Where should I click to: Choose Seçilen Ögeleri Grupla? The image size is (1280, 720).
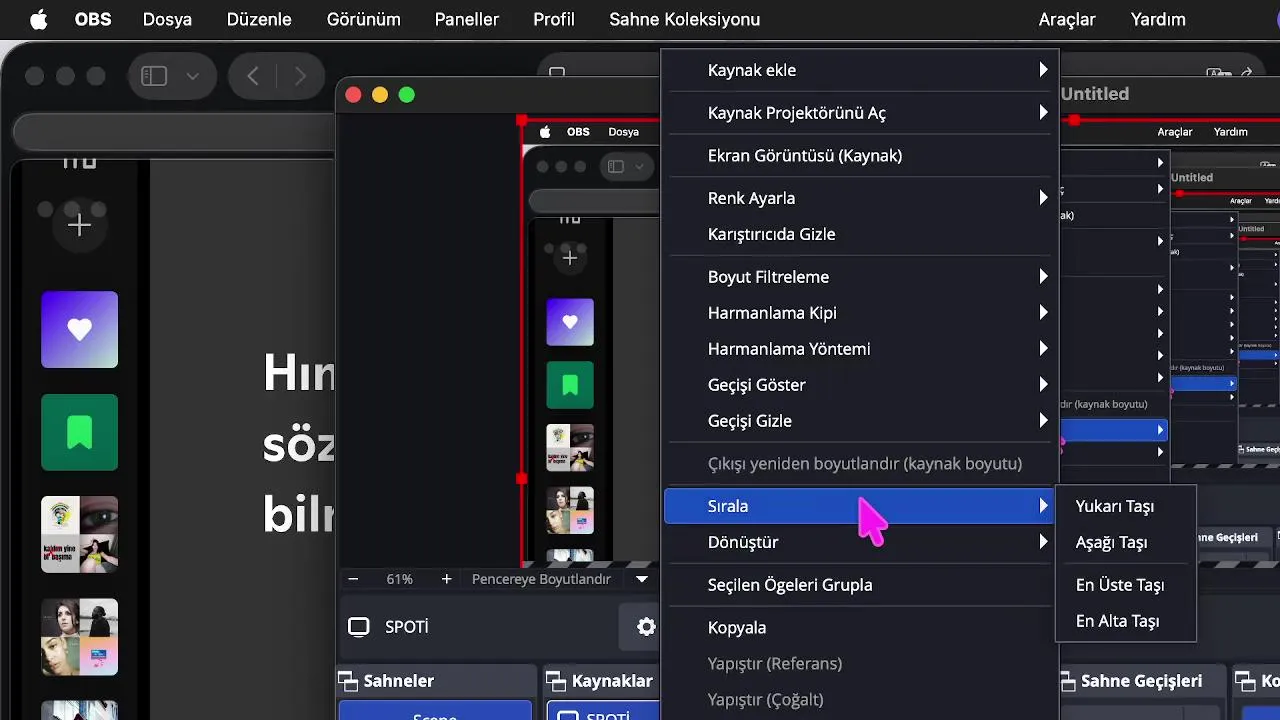[860, 585]
